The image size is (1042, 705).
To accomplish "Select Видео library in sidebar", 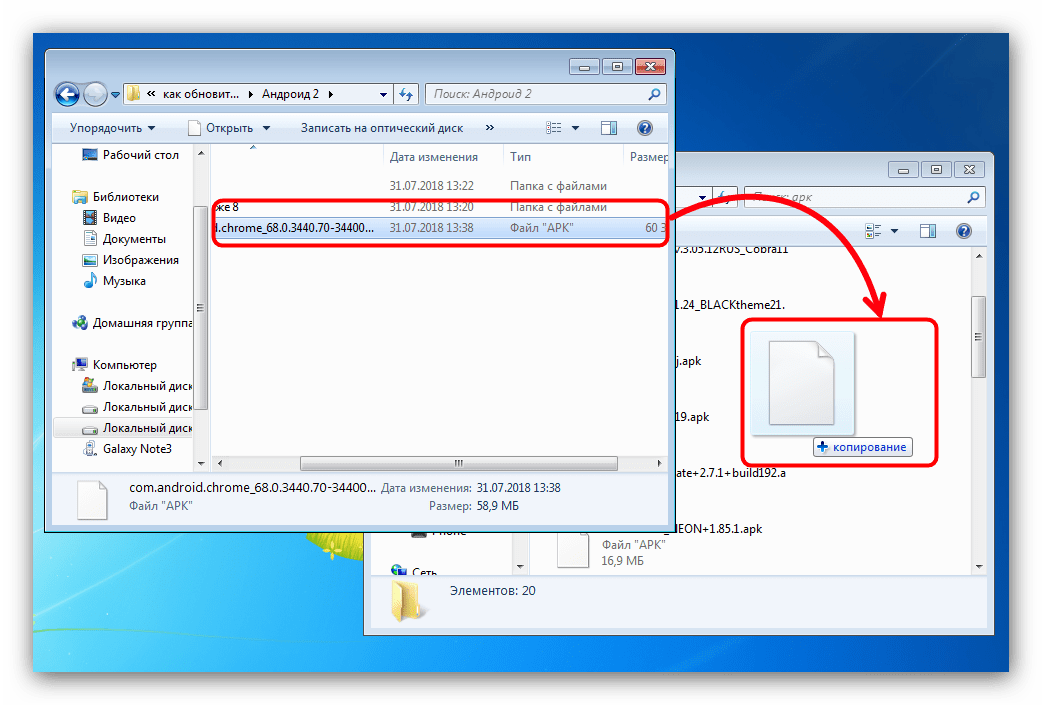I will tap(119, 218).
